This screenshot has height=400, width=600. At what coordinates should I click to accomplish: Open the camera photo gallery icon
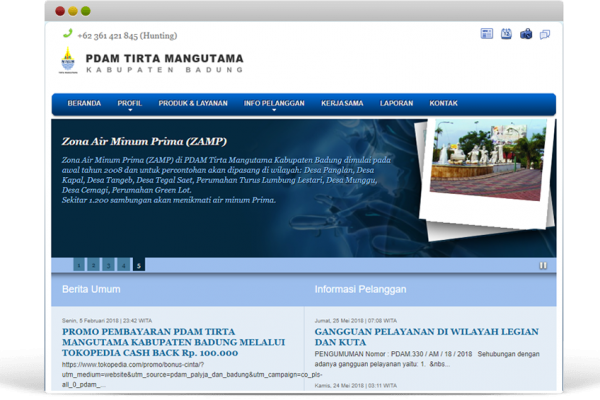pos(526,34)
